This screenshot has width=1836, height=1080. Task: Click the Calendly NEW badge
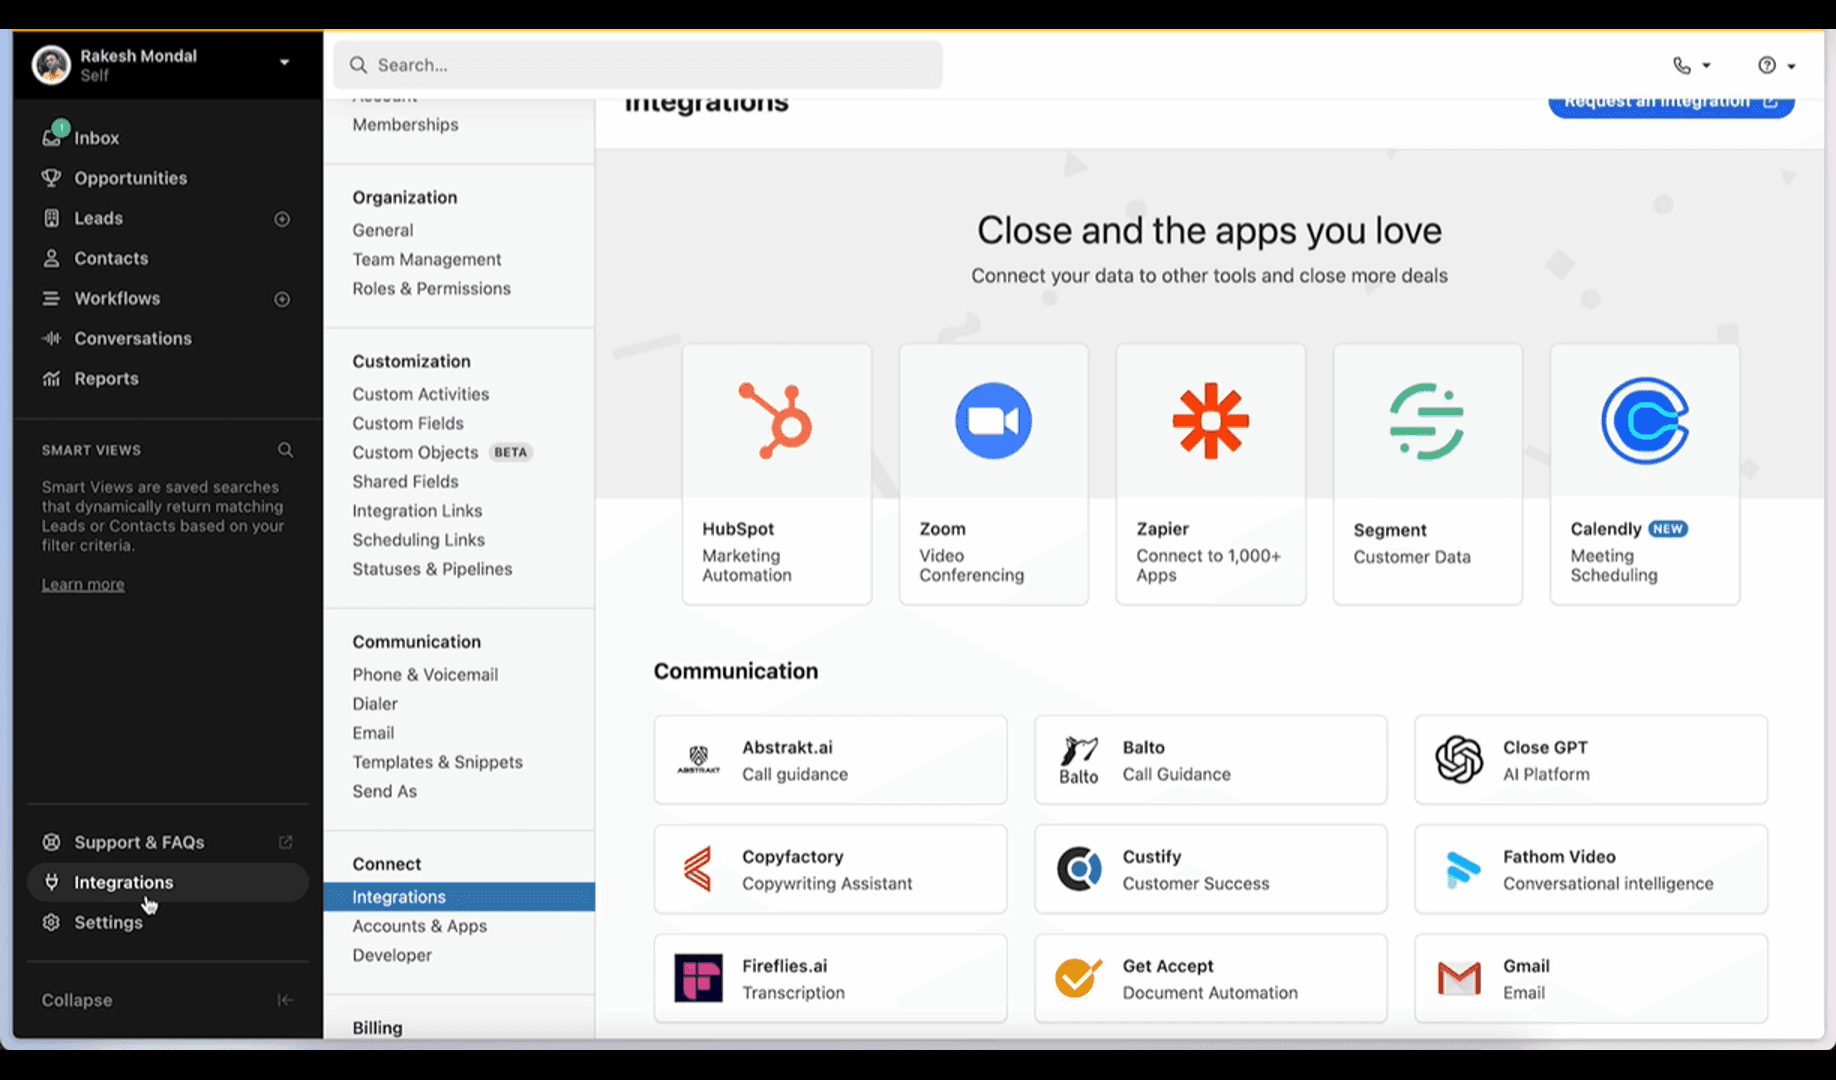1668,528
